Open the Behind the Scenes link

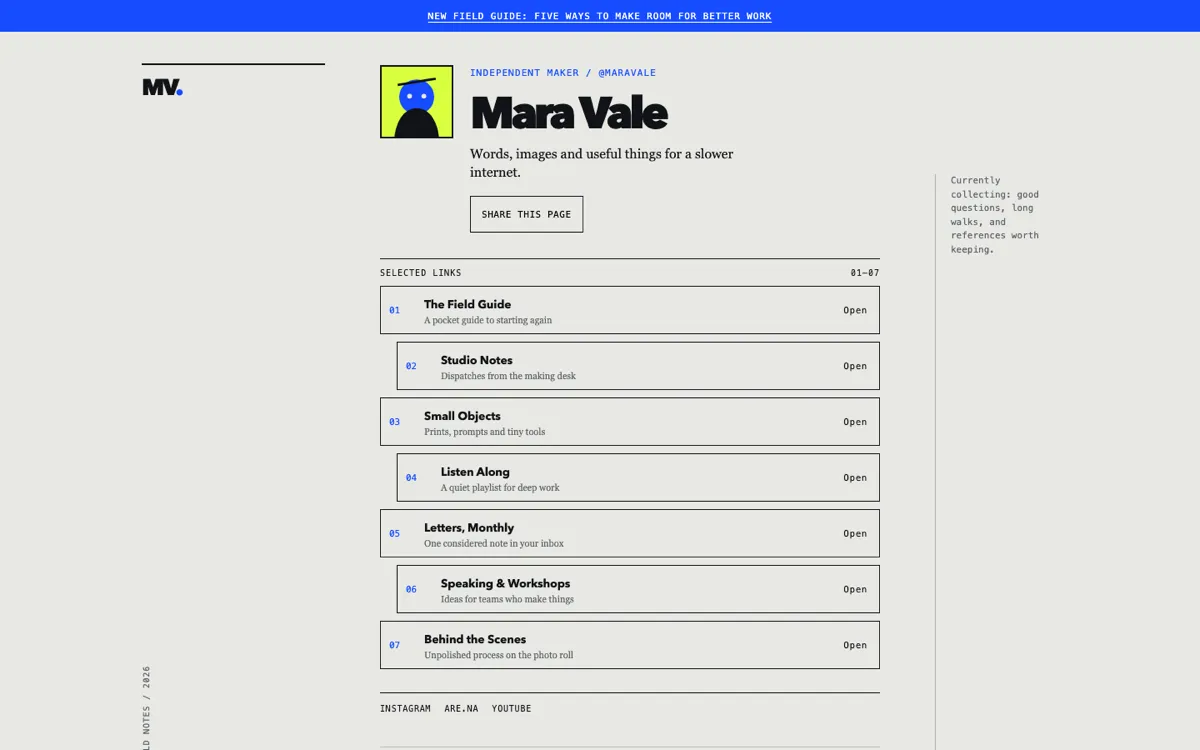point(630,645)
